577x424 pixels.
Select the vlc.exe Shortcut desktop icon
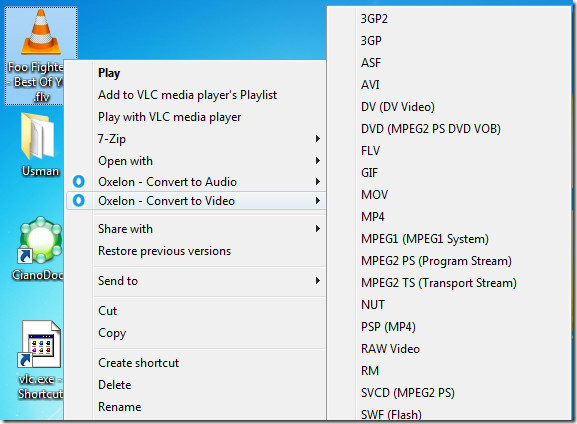point(40,344)
